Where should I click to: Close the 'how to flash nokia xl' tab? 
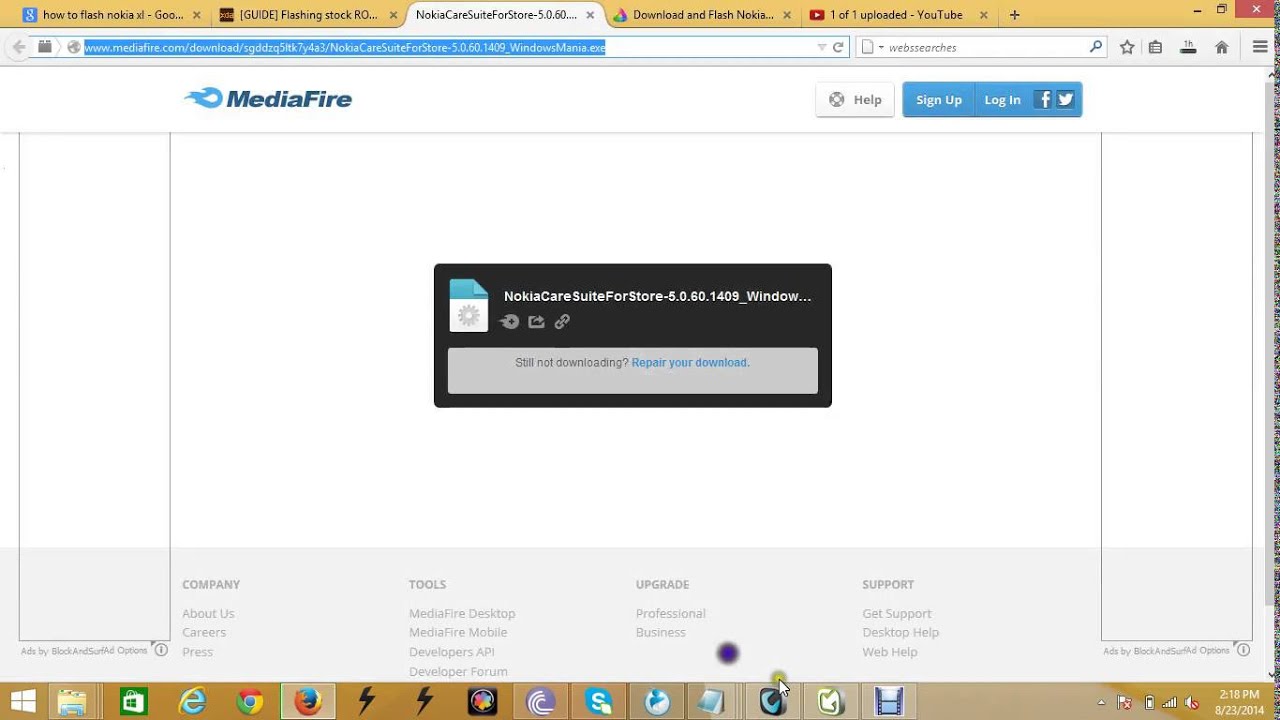click(x=197, y=15)
